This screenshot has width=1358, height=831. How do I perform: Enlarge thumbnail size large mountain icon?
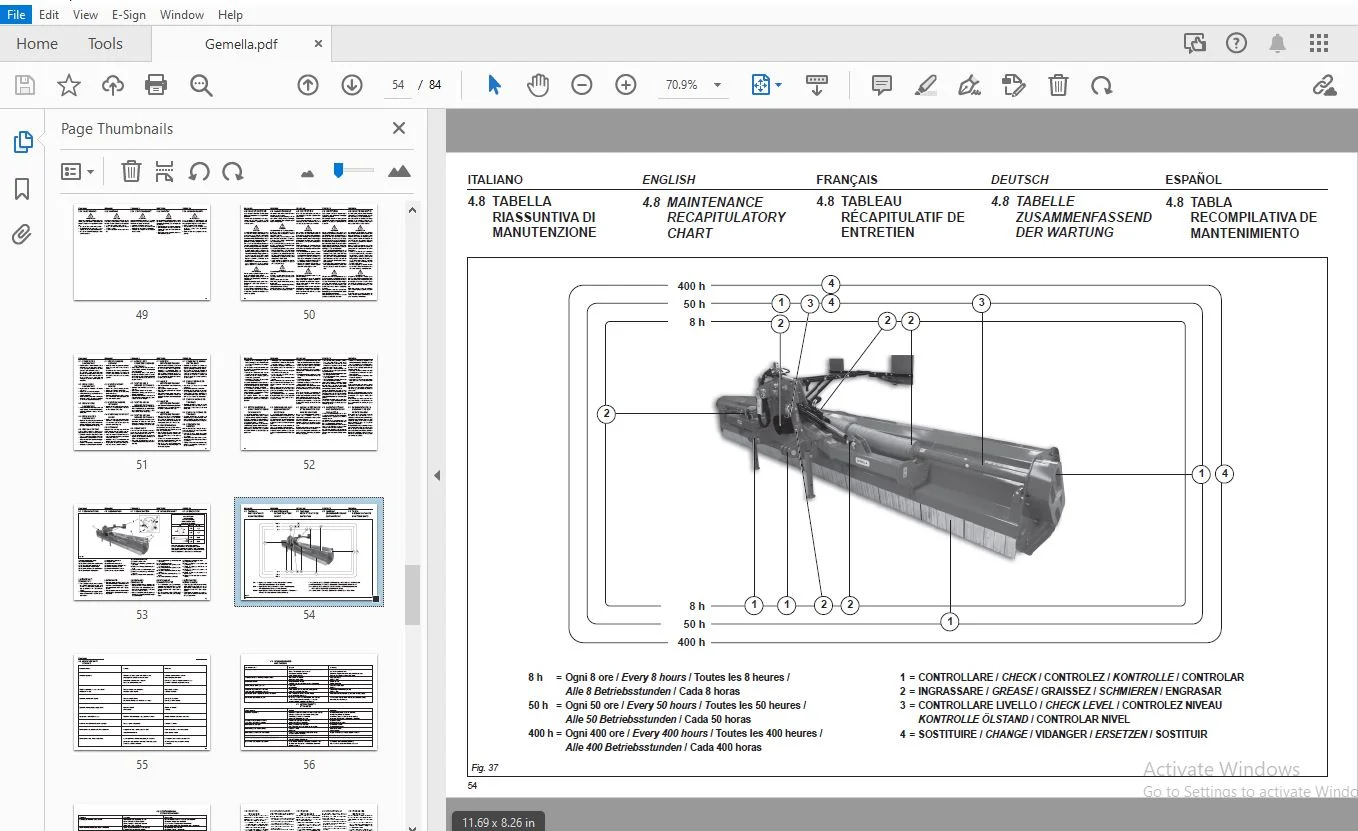[x=399, y=171]
